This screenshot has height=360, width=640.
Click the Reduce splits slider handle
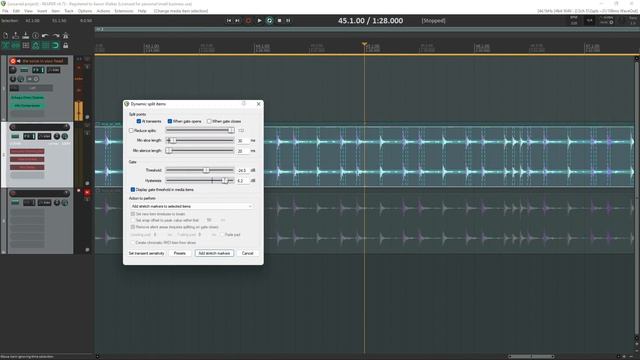click(231, 131)
